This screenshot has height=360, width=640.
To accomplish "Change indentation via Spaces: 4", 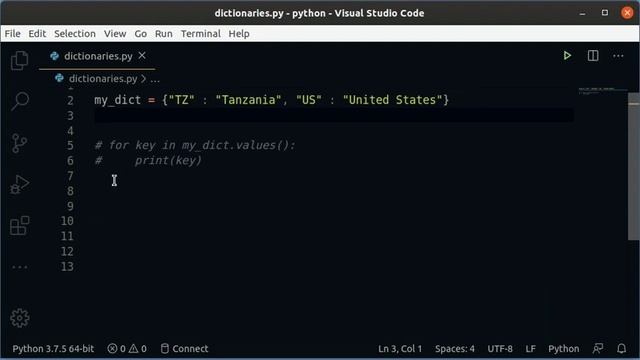I will pyautogui.click(x=455, y=349).
